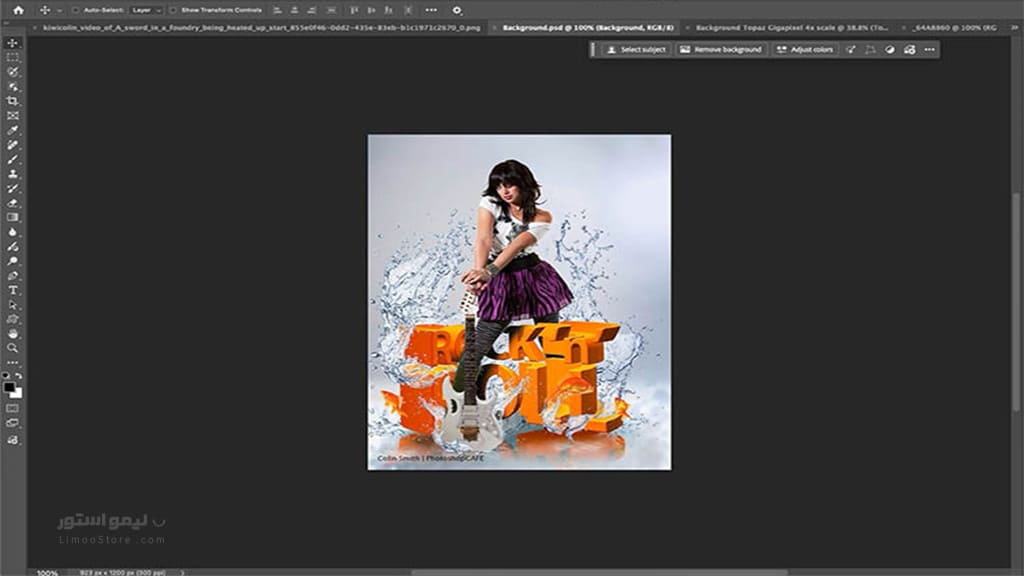Select the Brush tool
Screen dimensions: 1024x576
tap(12, 159)
